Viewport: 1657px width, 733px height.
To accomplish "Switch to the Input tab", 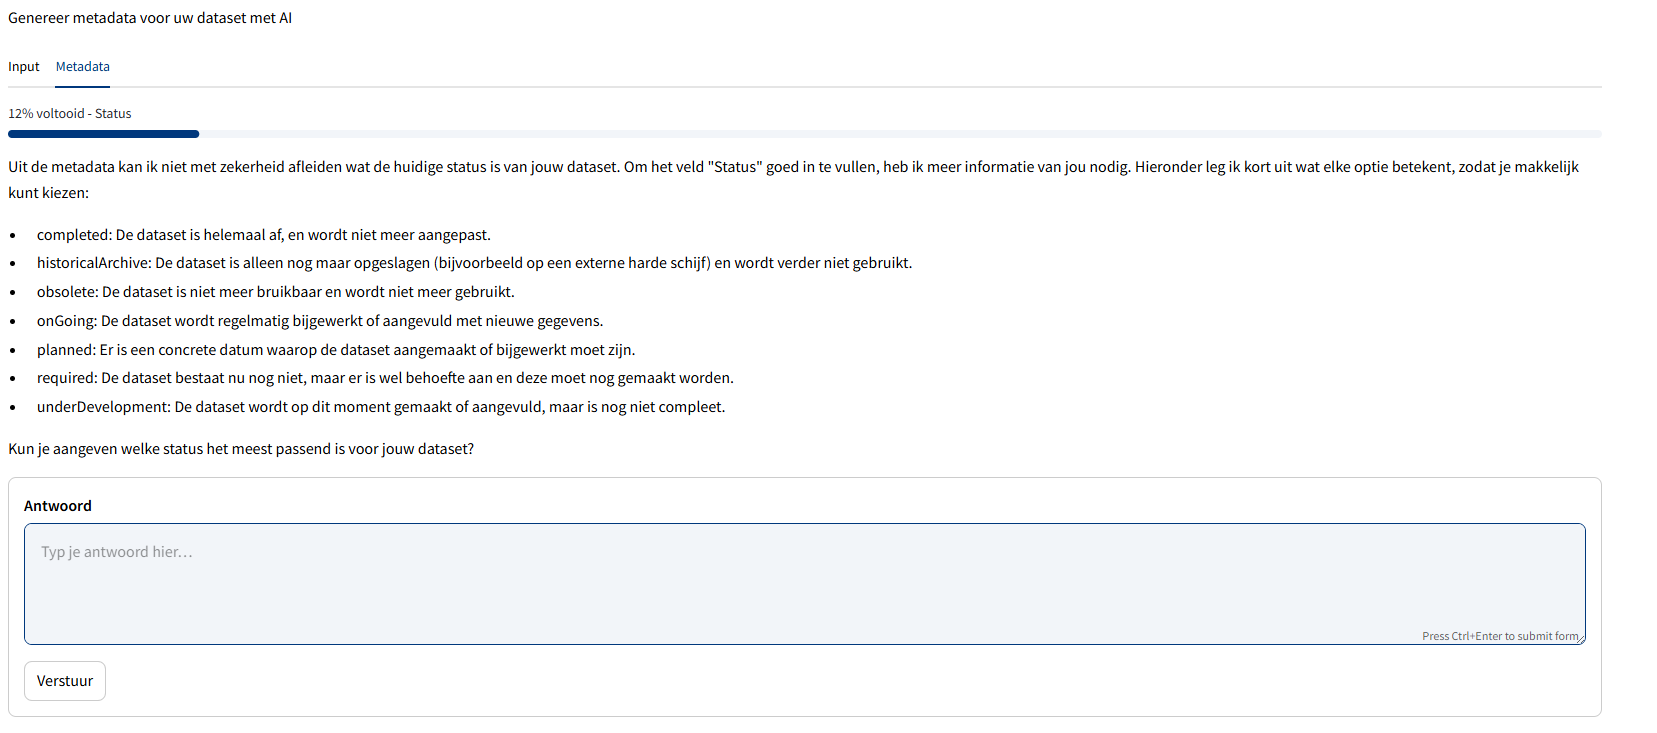I will (x=24, y=67).
